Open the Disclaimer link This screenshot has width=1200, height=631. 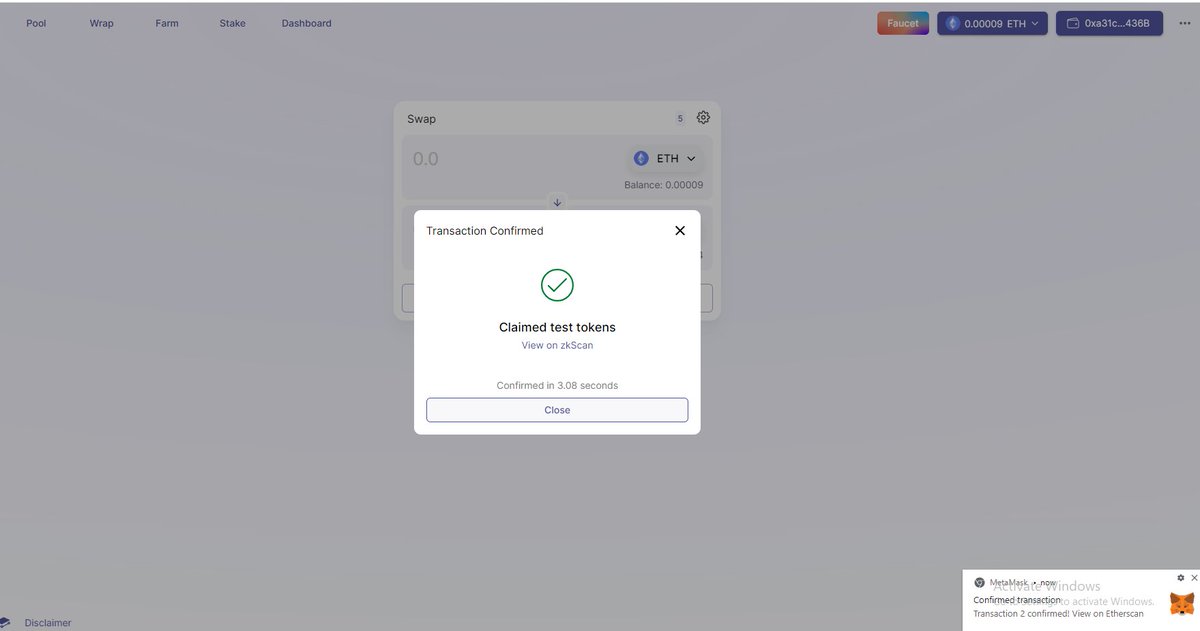(x=48, y=623)
